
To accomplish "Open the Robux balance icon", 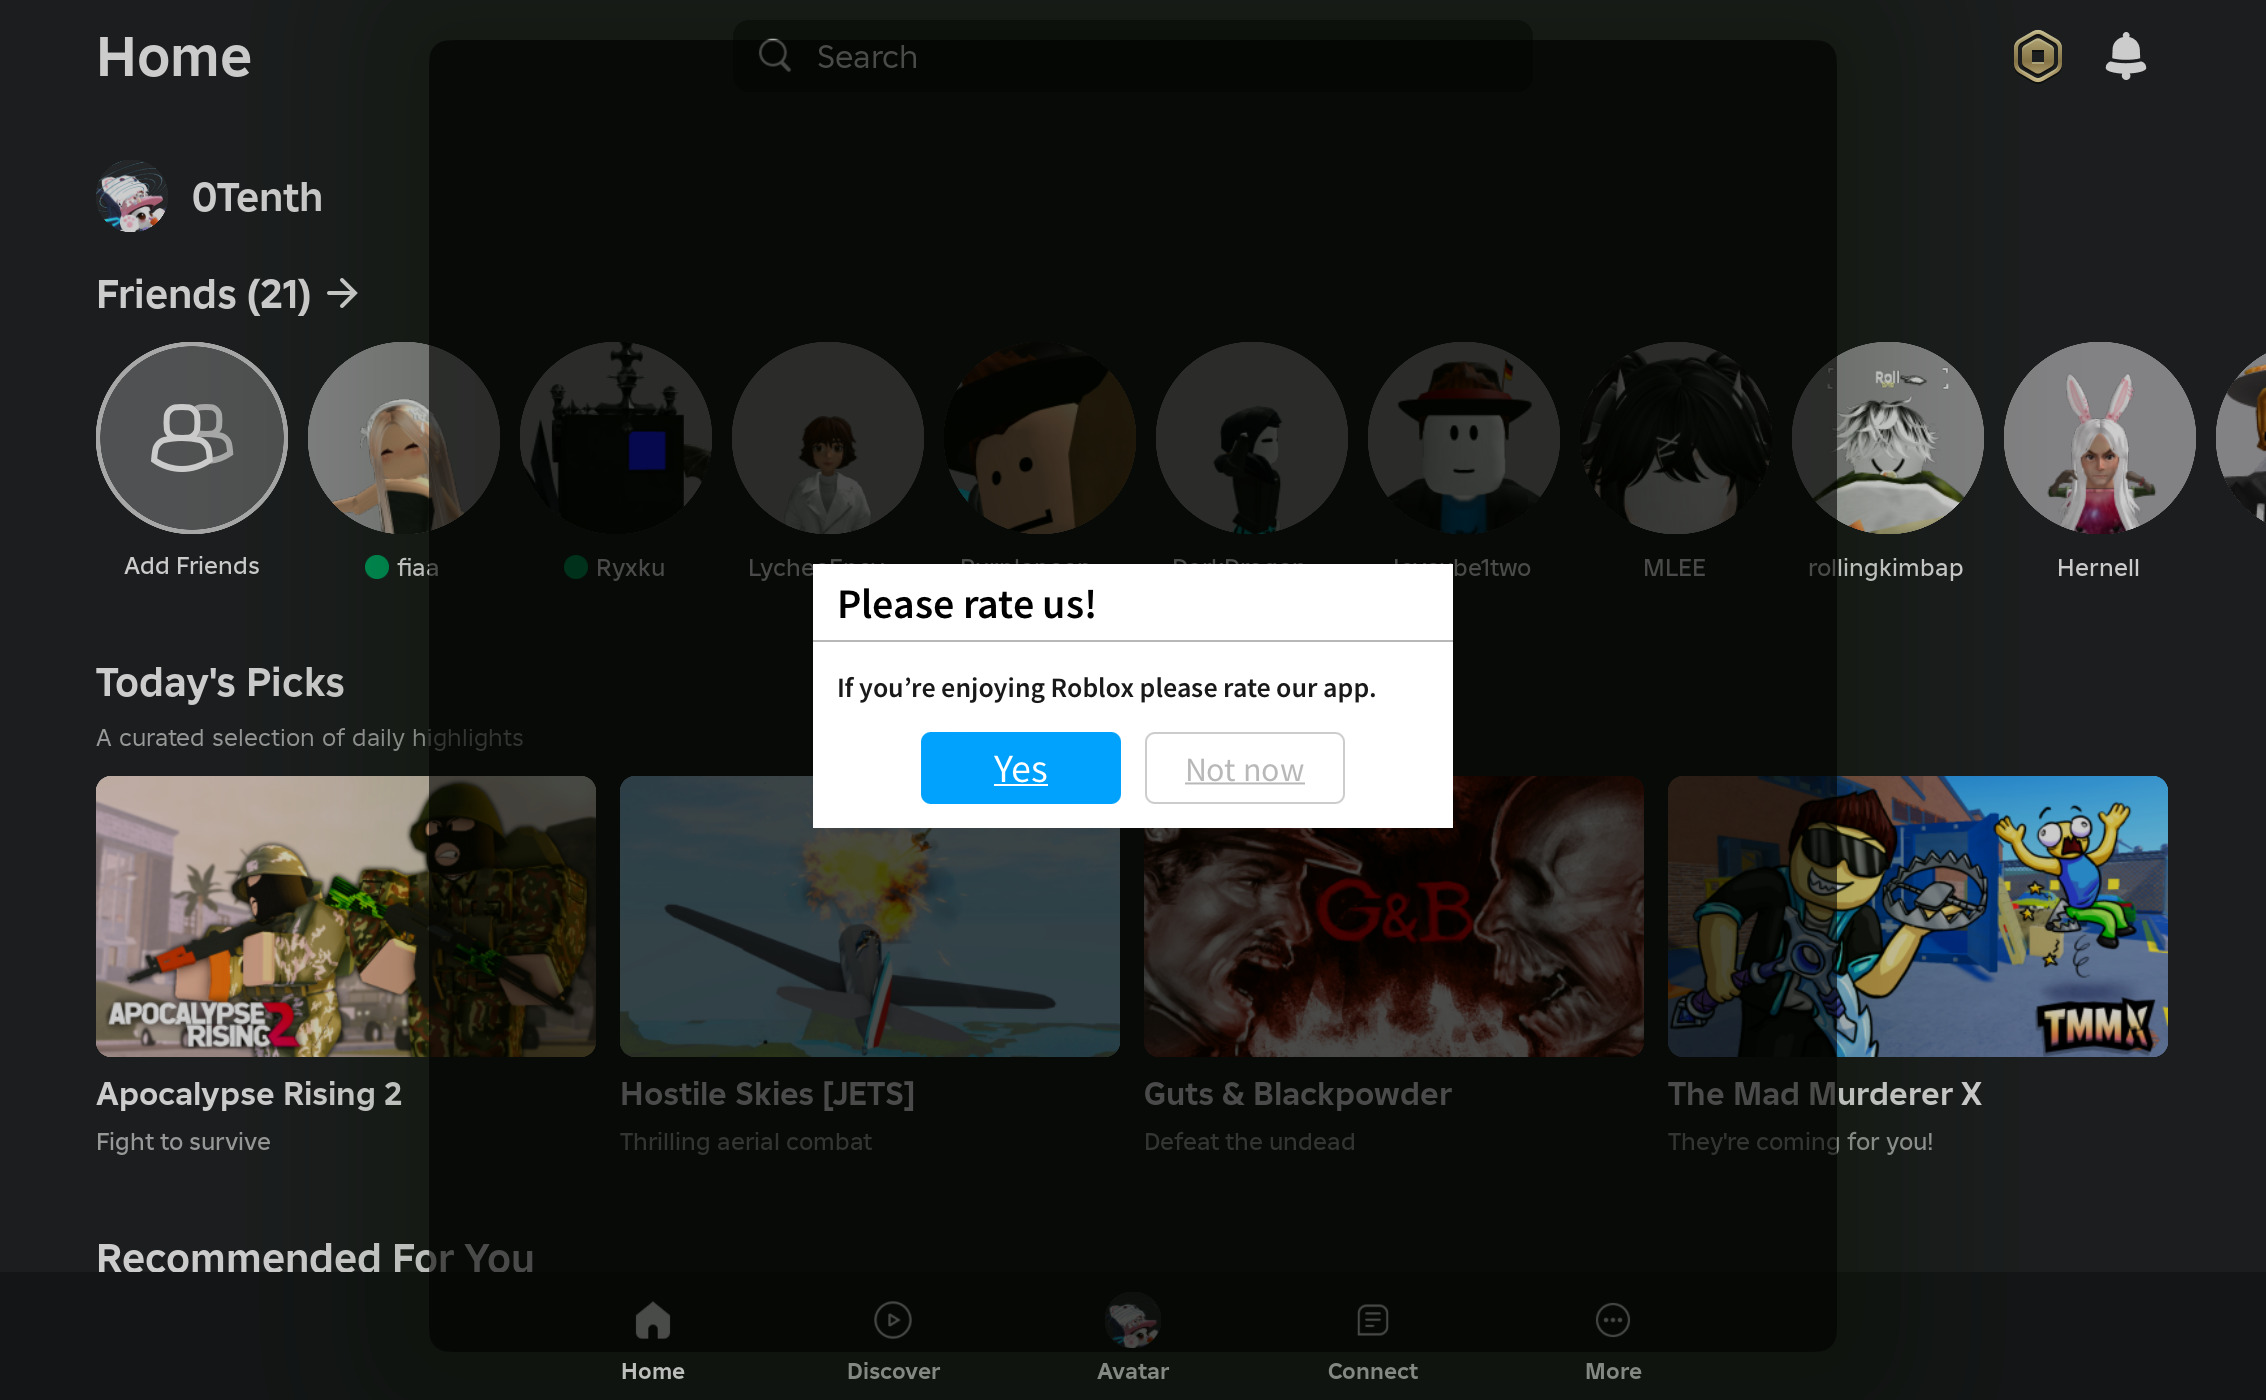I will tap(2038, 56).
